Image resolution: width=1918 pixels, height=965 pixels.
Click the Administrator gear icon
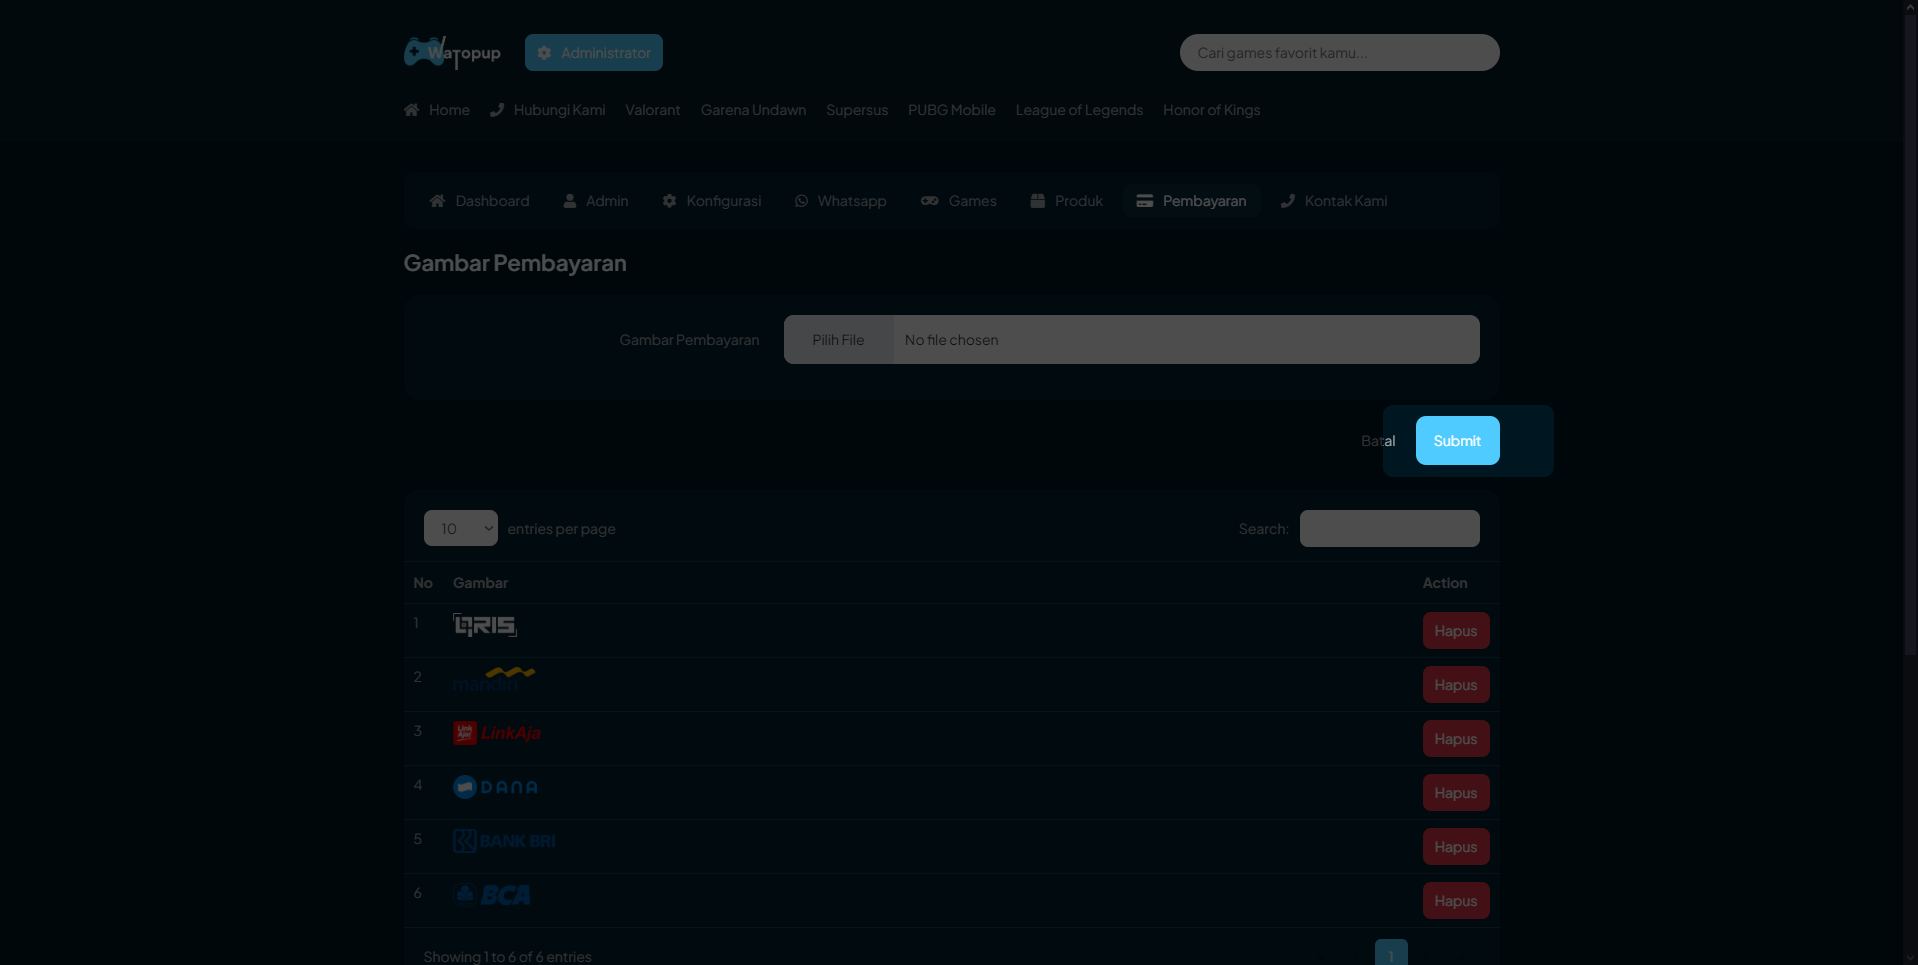pyautogui.click(x=544, y=53)
